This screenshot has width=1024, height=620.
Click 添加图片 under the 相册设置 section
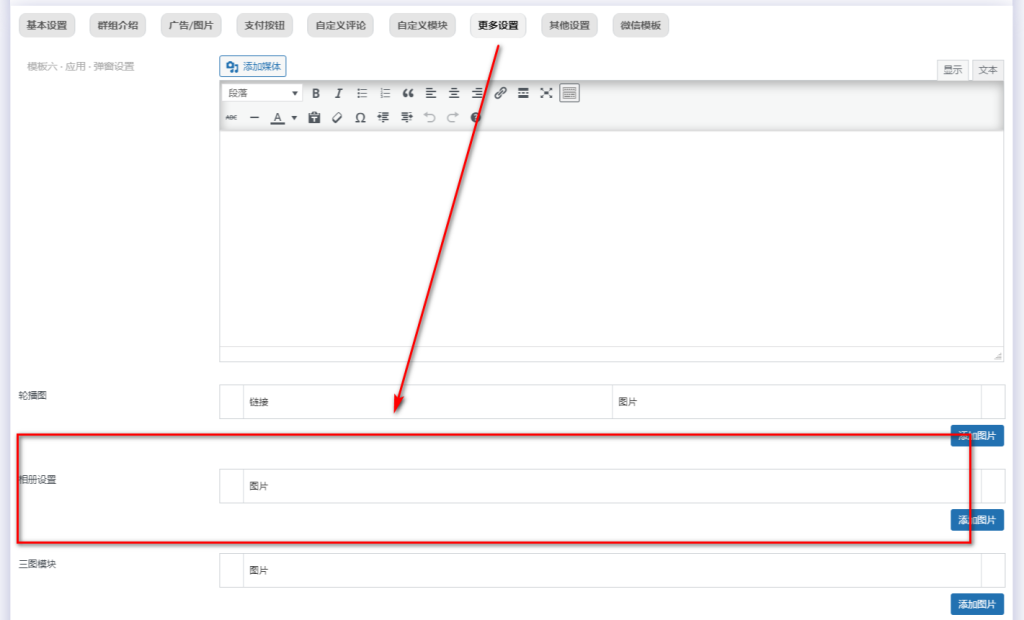click(x=976, y=520)
